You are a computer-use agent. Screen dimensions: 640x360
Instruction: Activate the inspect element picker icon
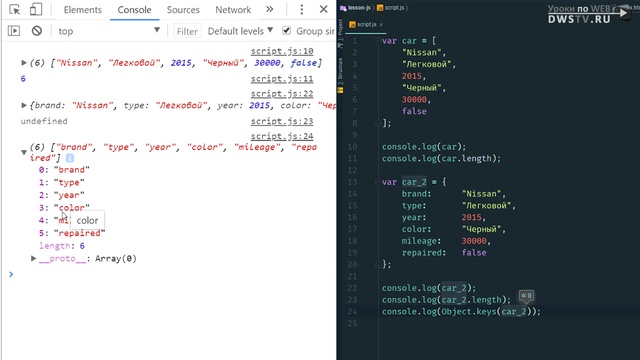tap(15, 9)
